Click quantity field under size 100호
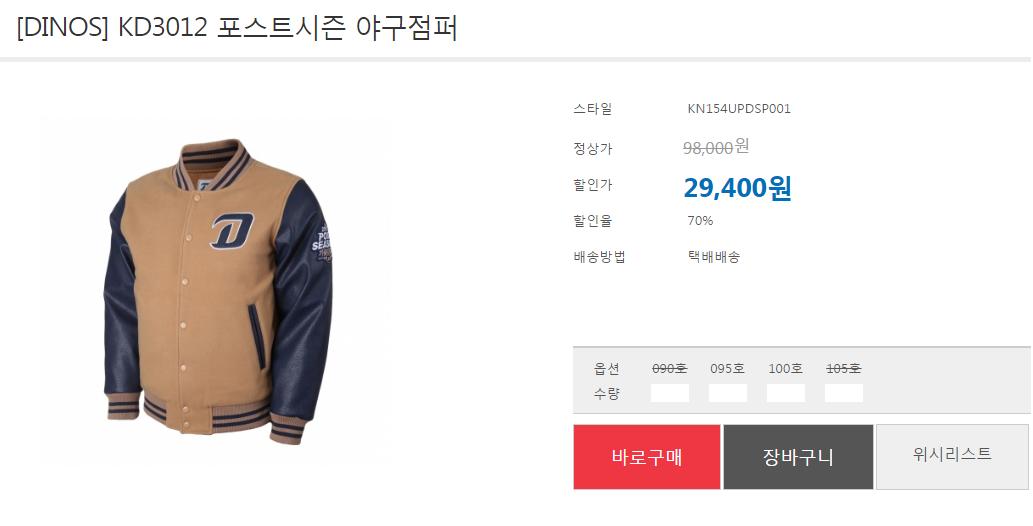The image size is (1033, 526). tap(786, 394)
